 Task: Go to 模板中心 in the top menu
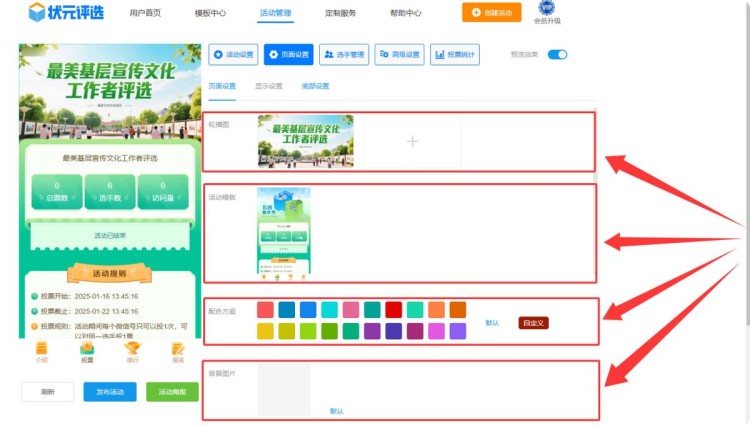coord(210,13)
